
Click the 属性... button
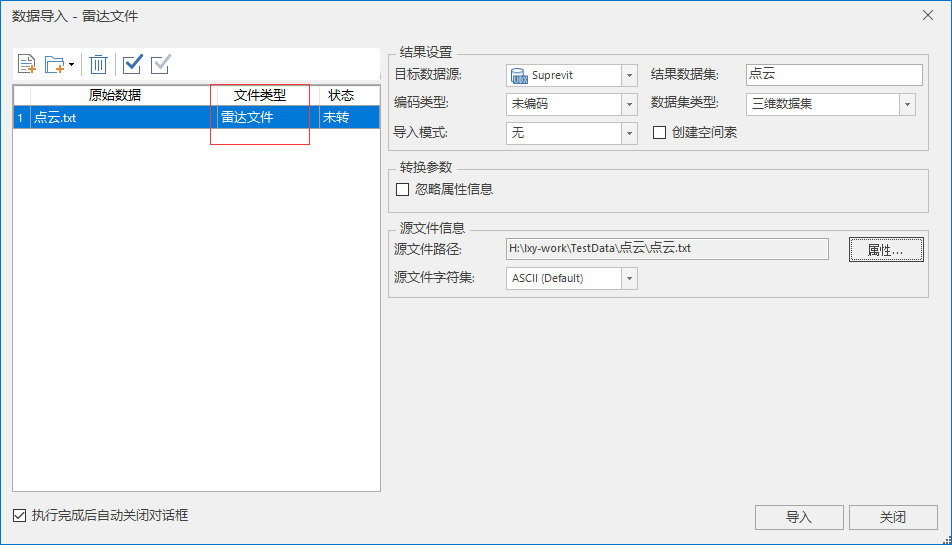(x=886, y=249)
